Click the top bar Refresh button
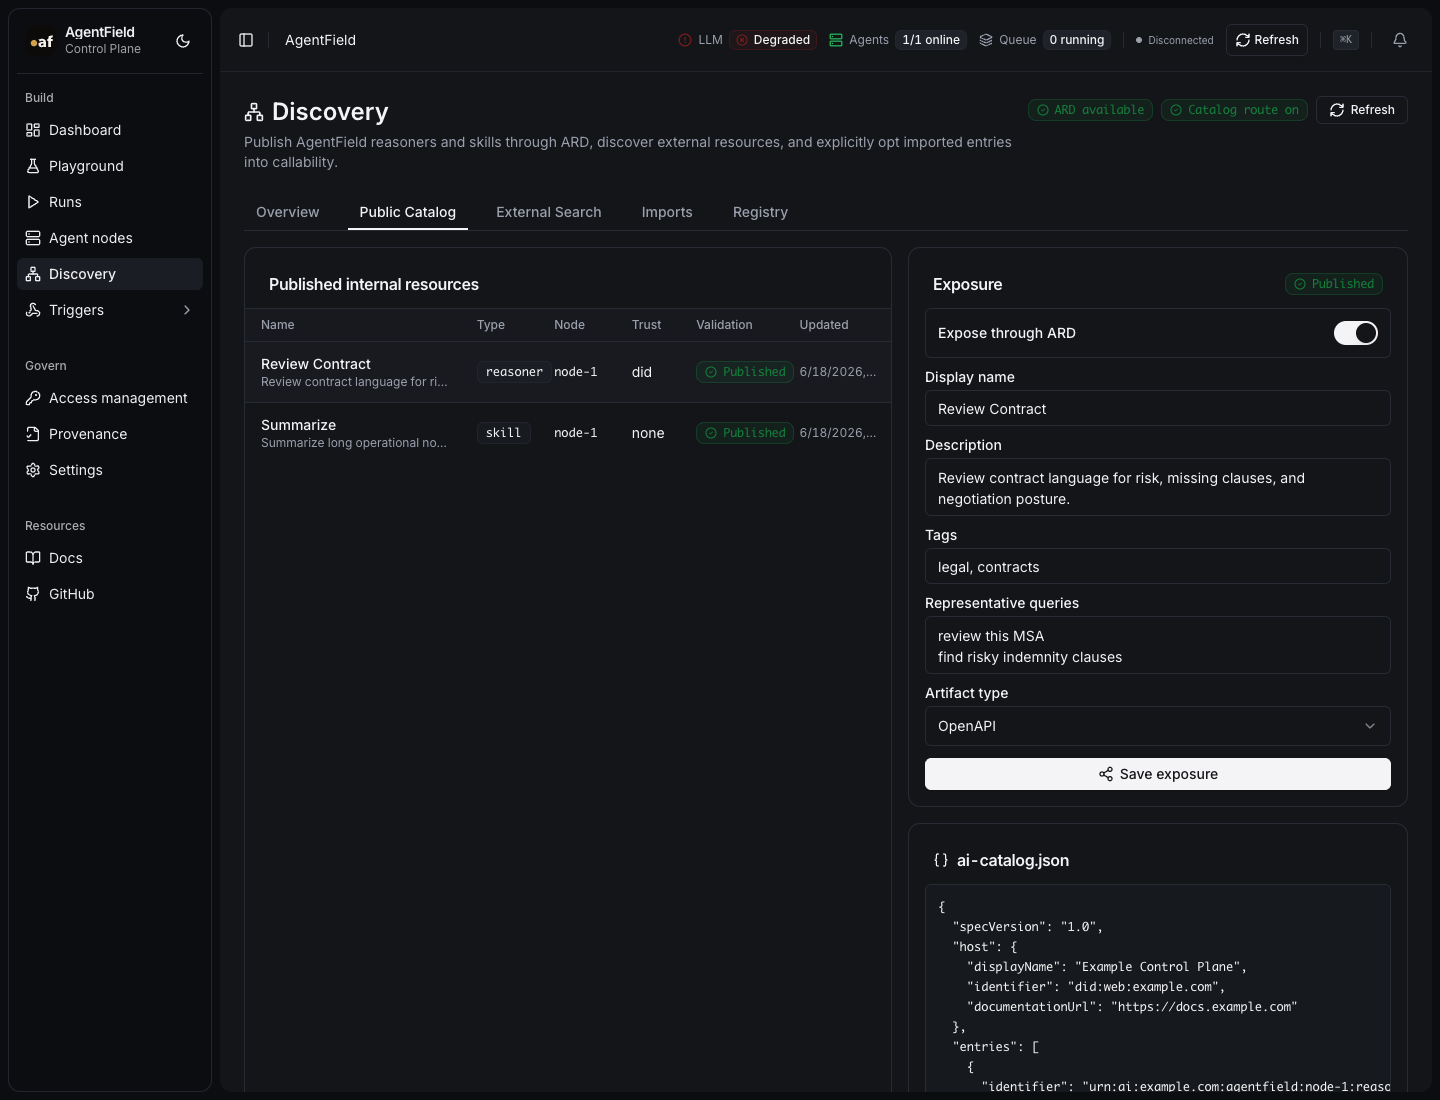The width and height of the screenshot is (1440, 1100). point(1267,40)
